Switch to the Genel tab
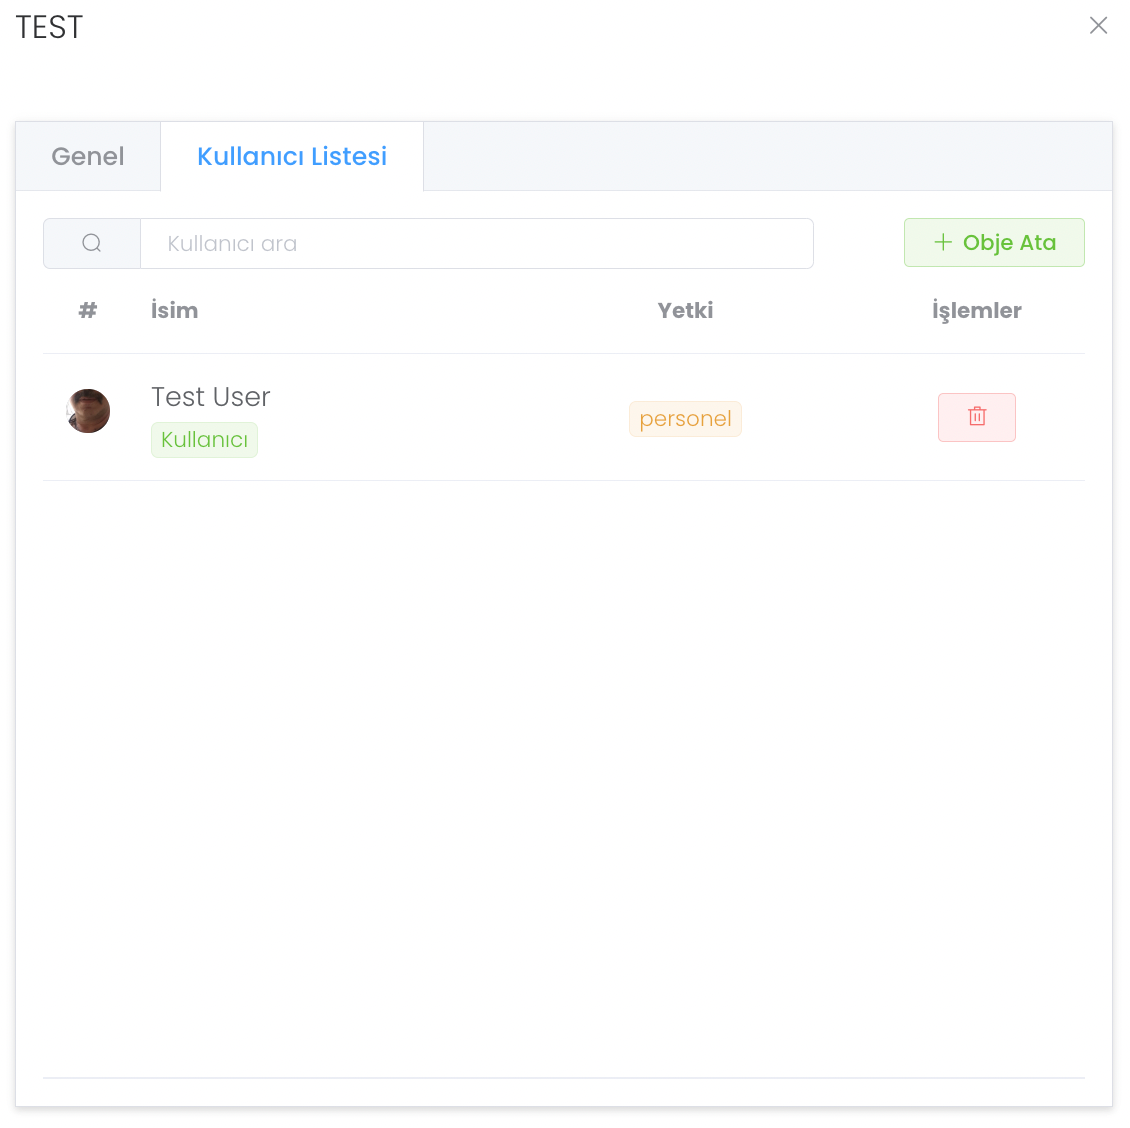The width and height of the screenshot is (1130, 1128). pos(88,157)
